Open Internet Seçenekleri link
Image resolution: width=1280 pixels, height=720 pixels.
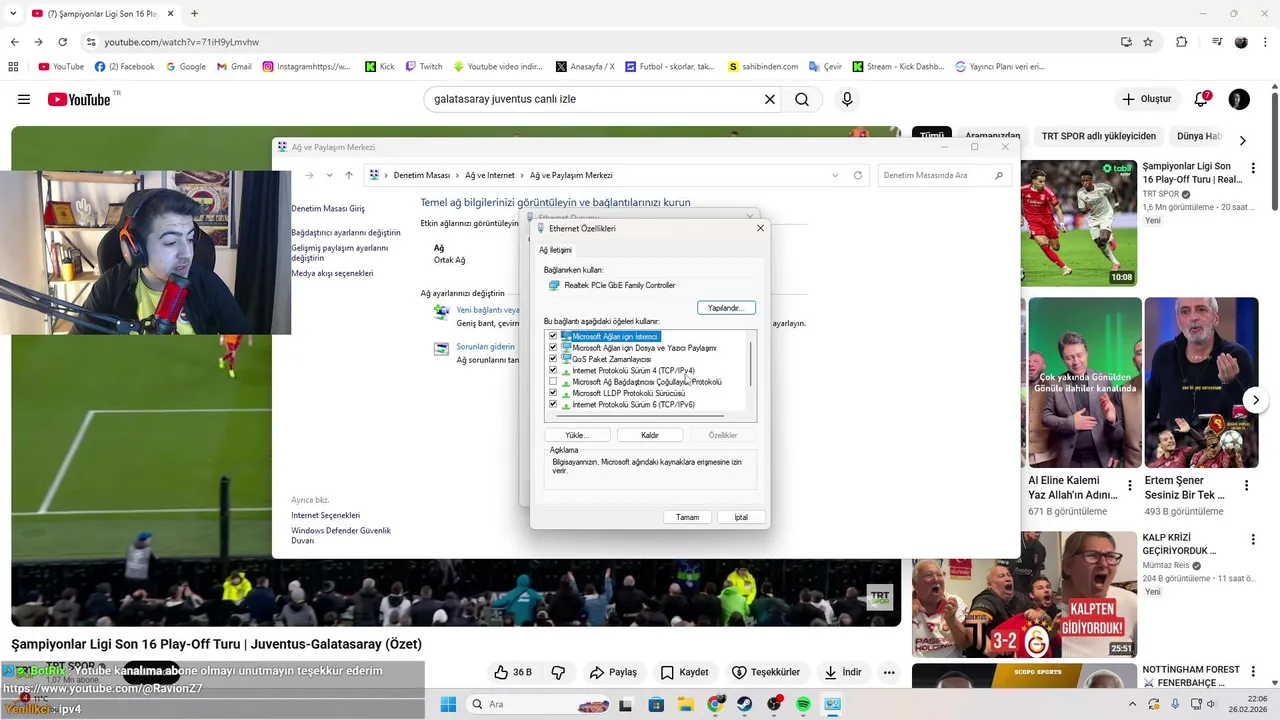click(x=325, y=515)
